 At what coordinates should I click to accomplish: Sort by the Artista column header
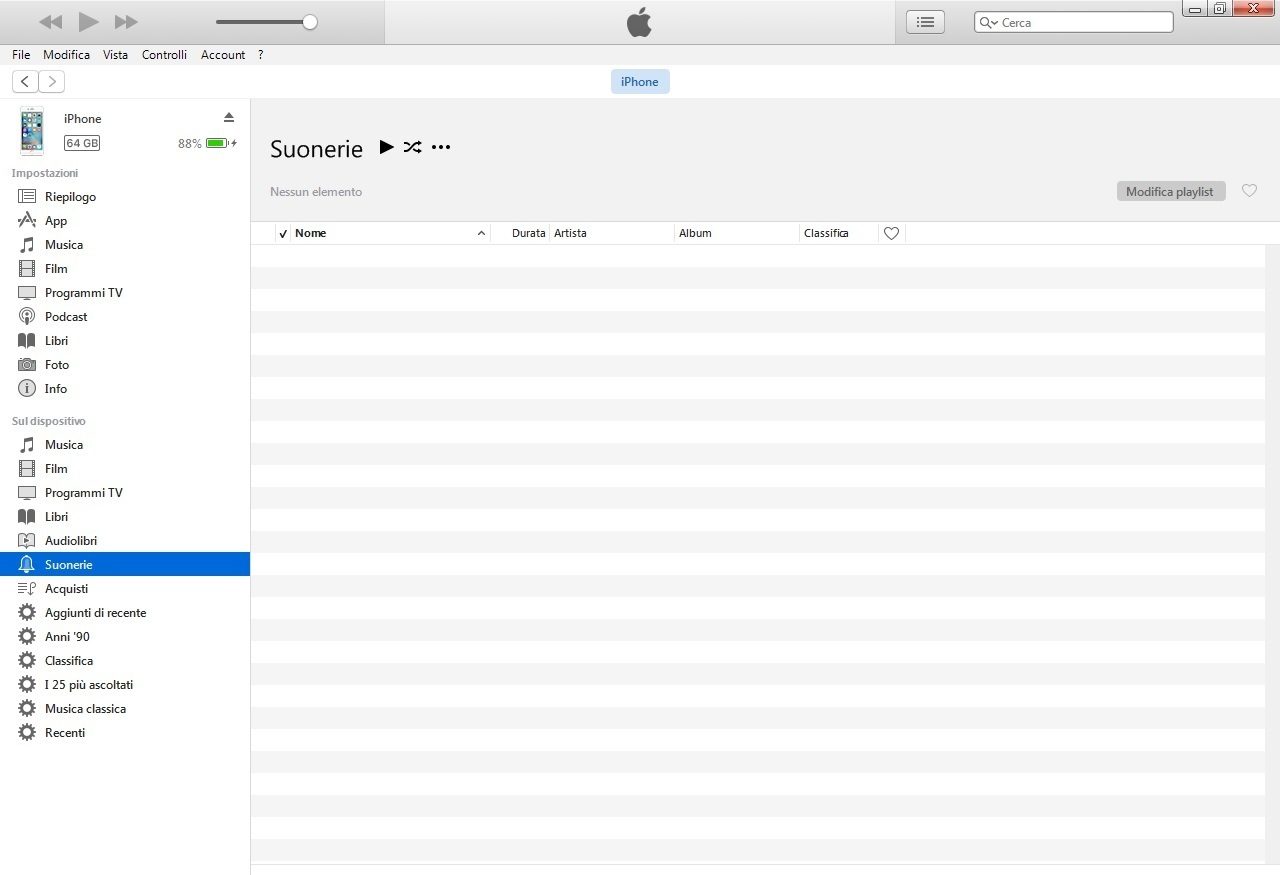point(612,233)
